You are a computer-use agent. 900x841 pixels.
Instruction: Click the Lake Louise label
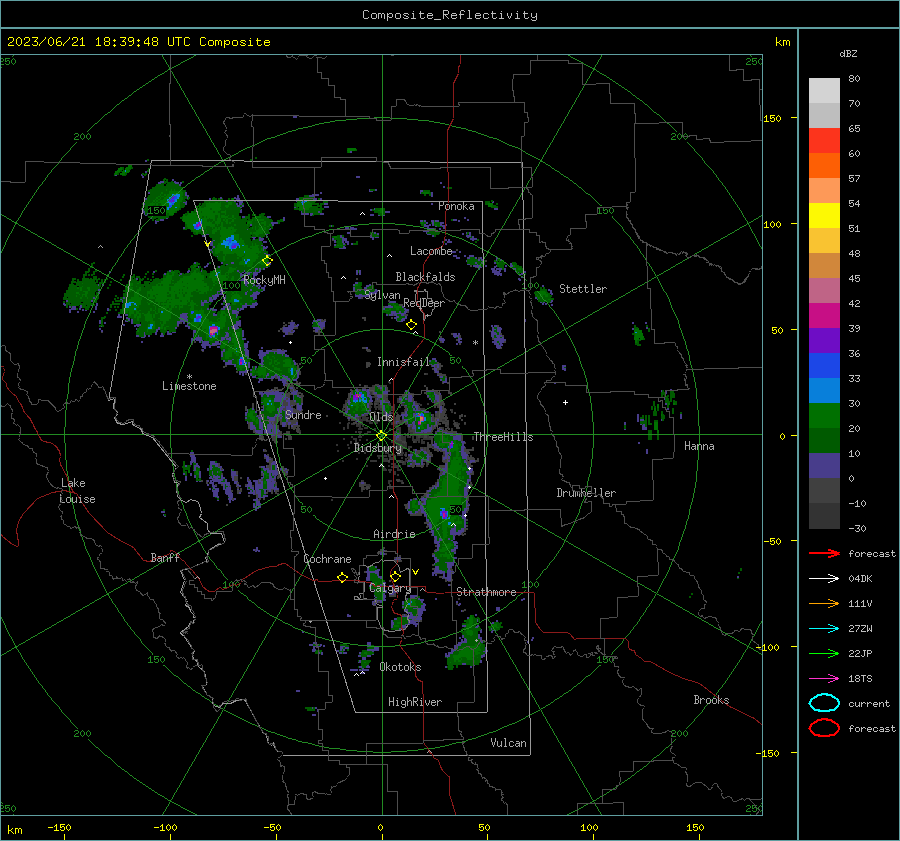pos(77,491)
